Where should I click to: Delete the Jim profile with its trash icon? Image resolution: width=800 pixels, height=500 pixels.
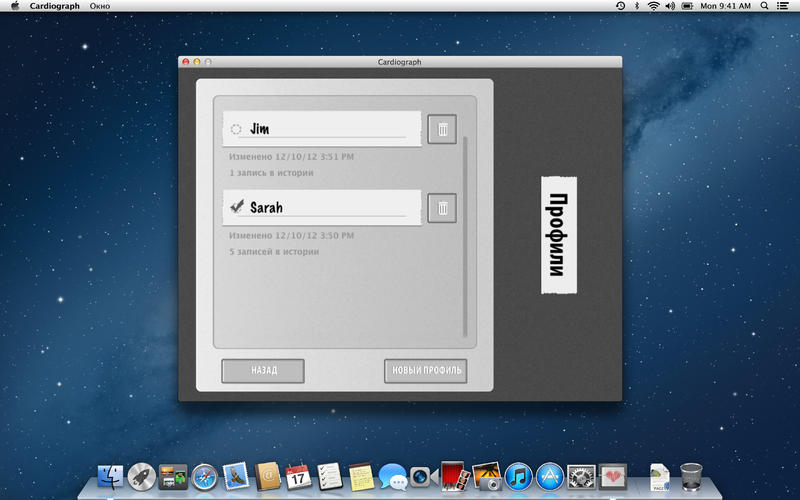point(442,129)
